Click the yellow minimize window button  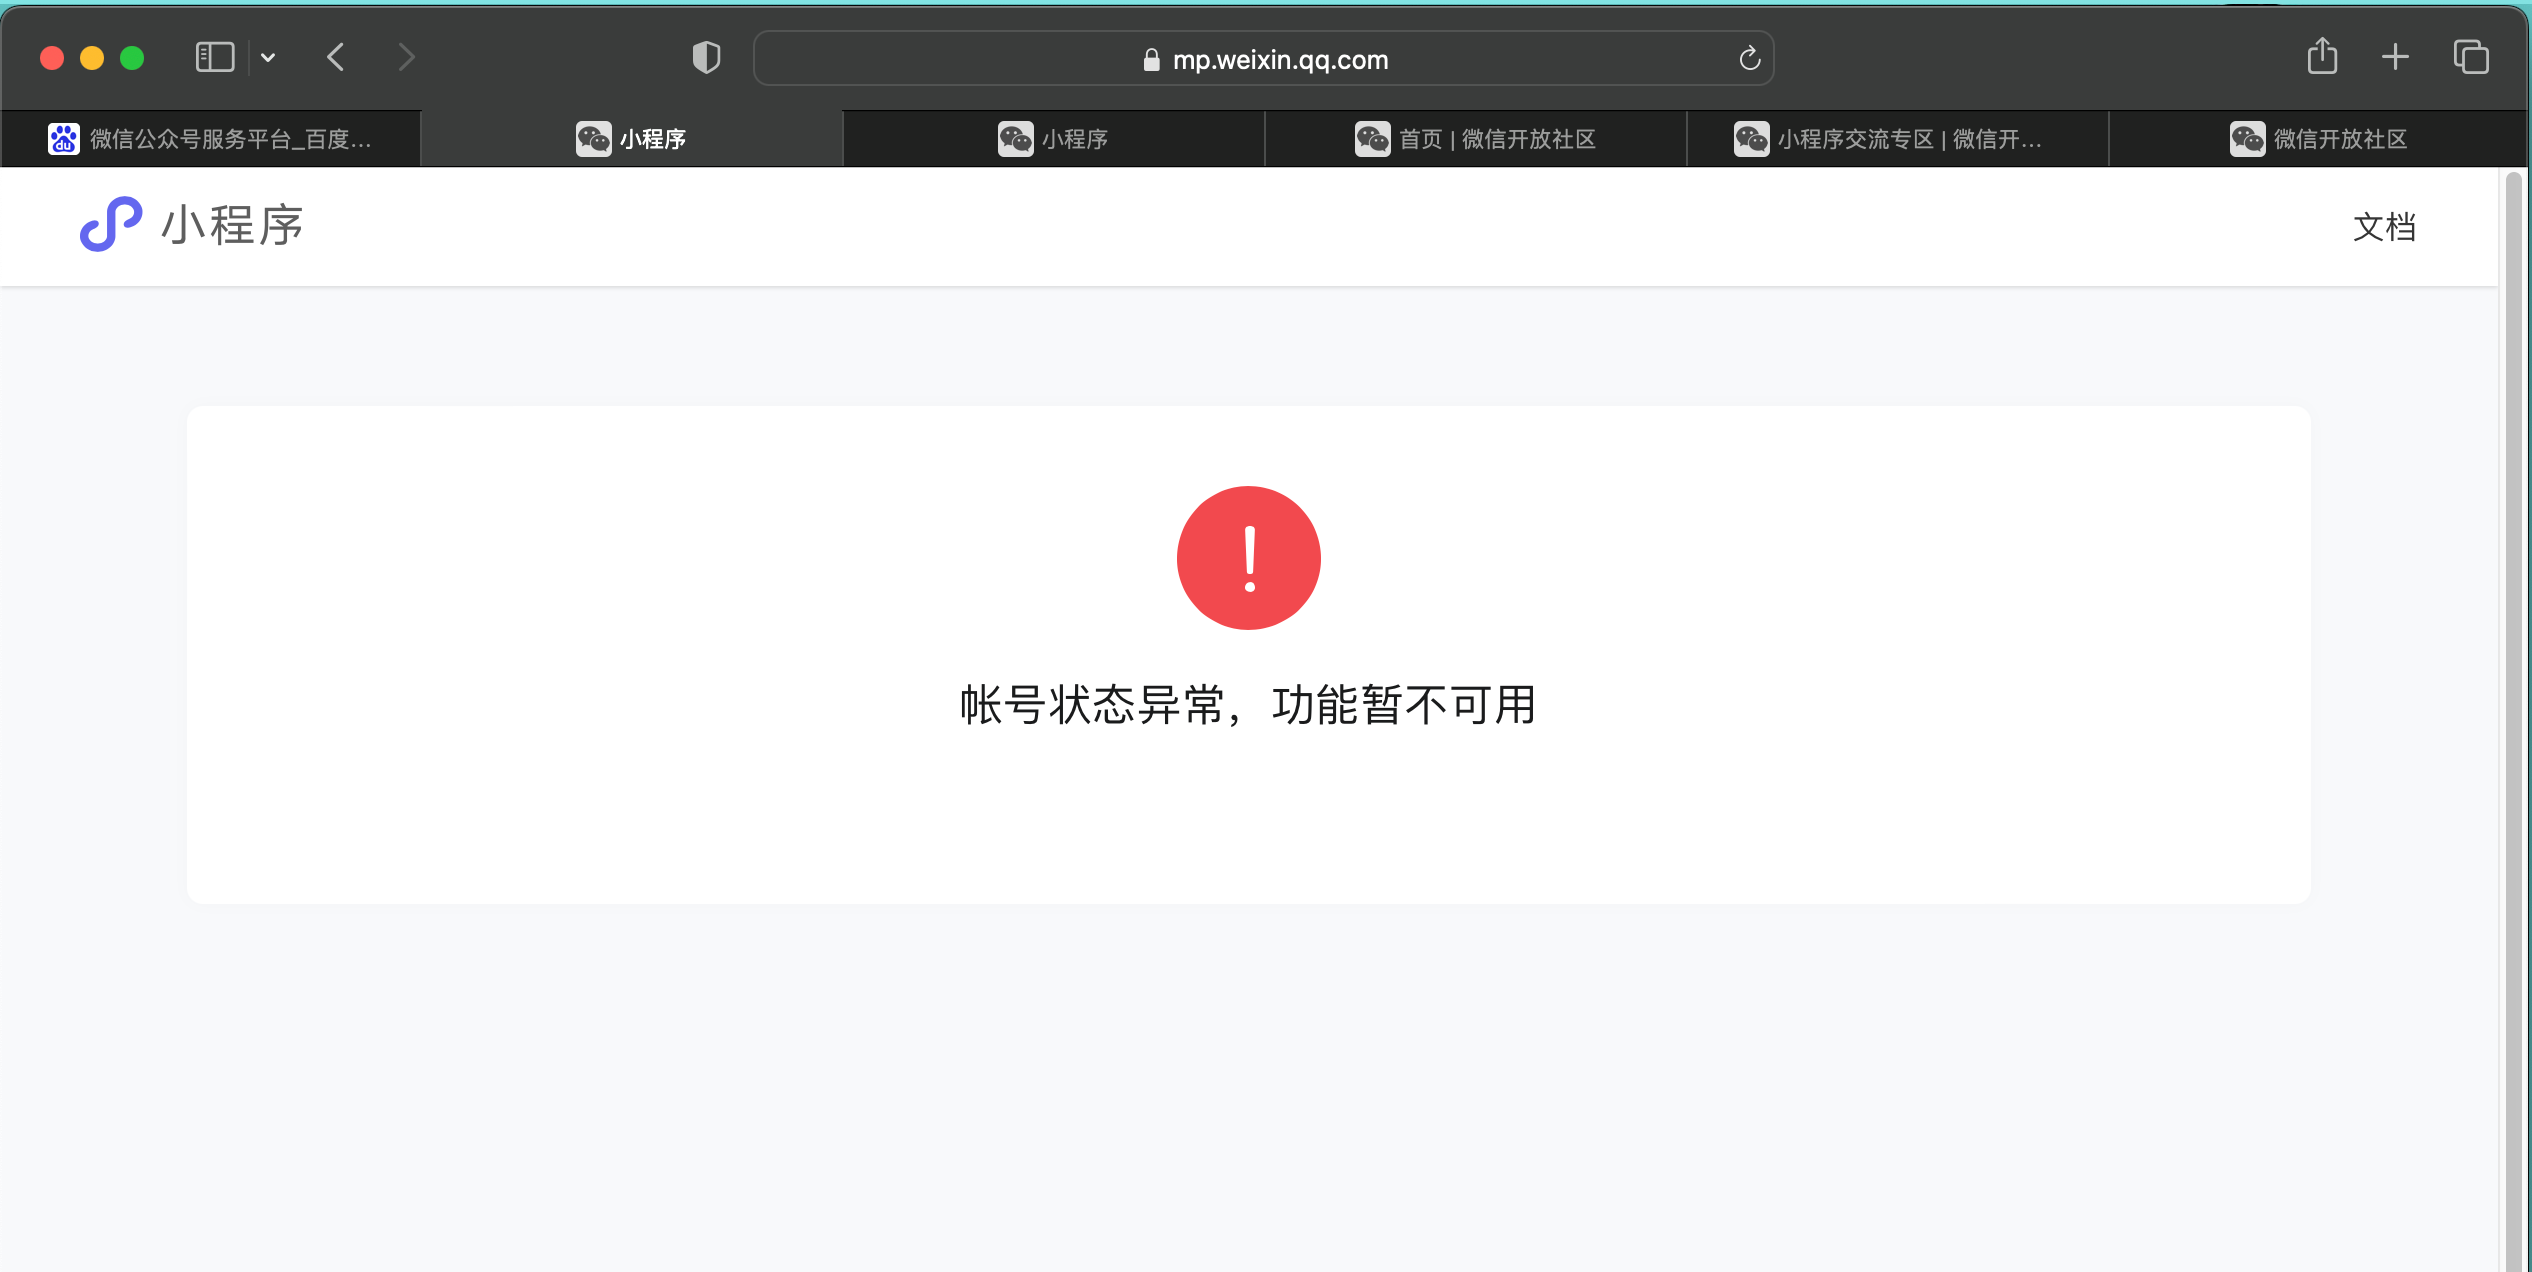(x=92, y=58)
